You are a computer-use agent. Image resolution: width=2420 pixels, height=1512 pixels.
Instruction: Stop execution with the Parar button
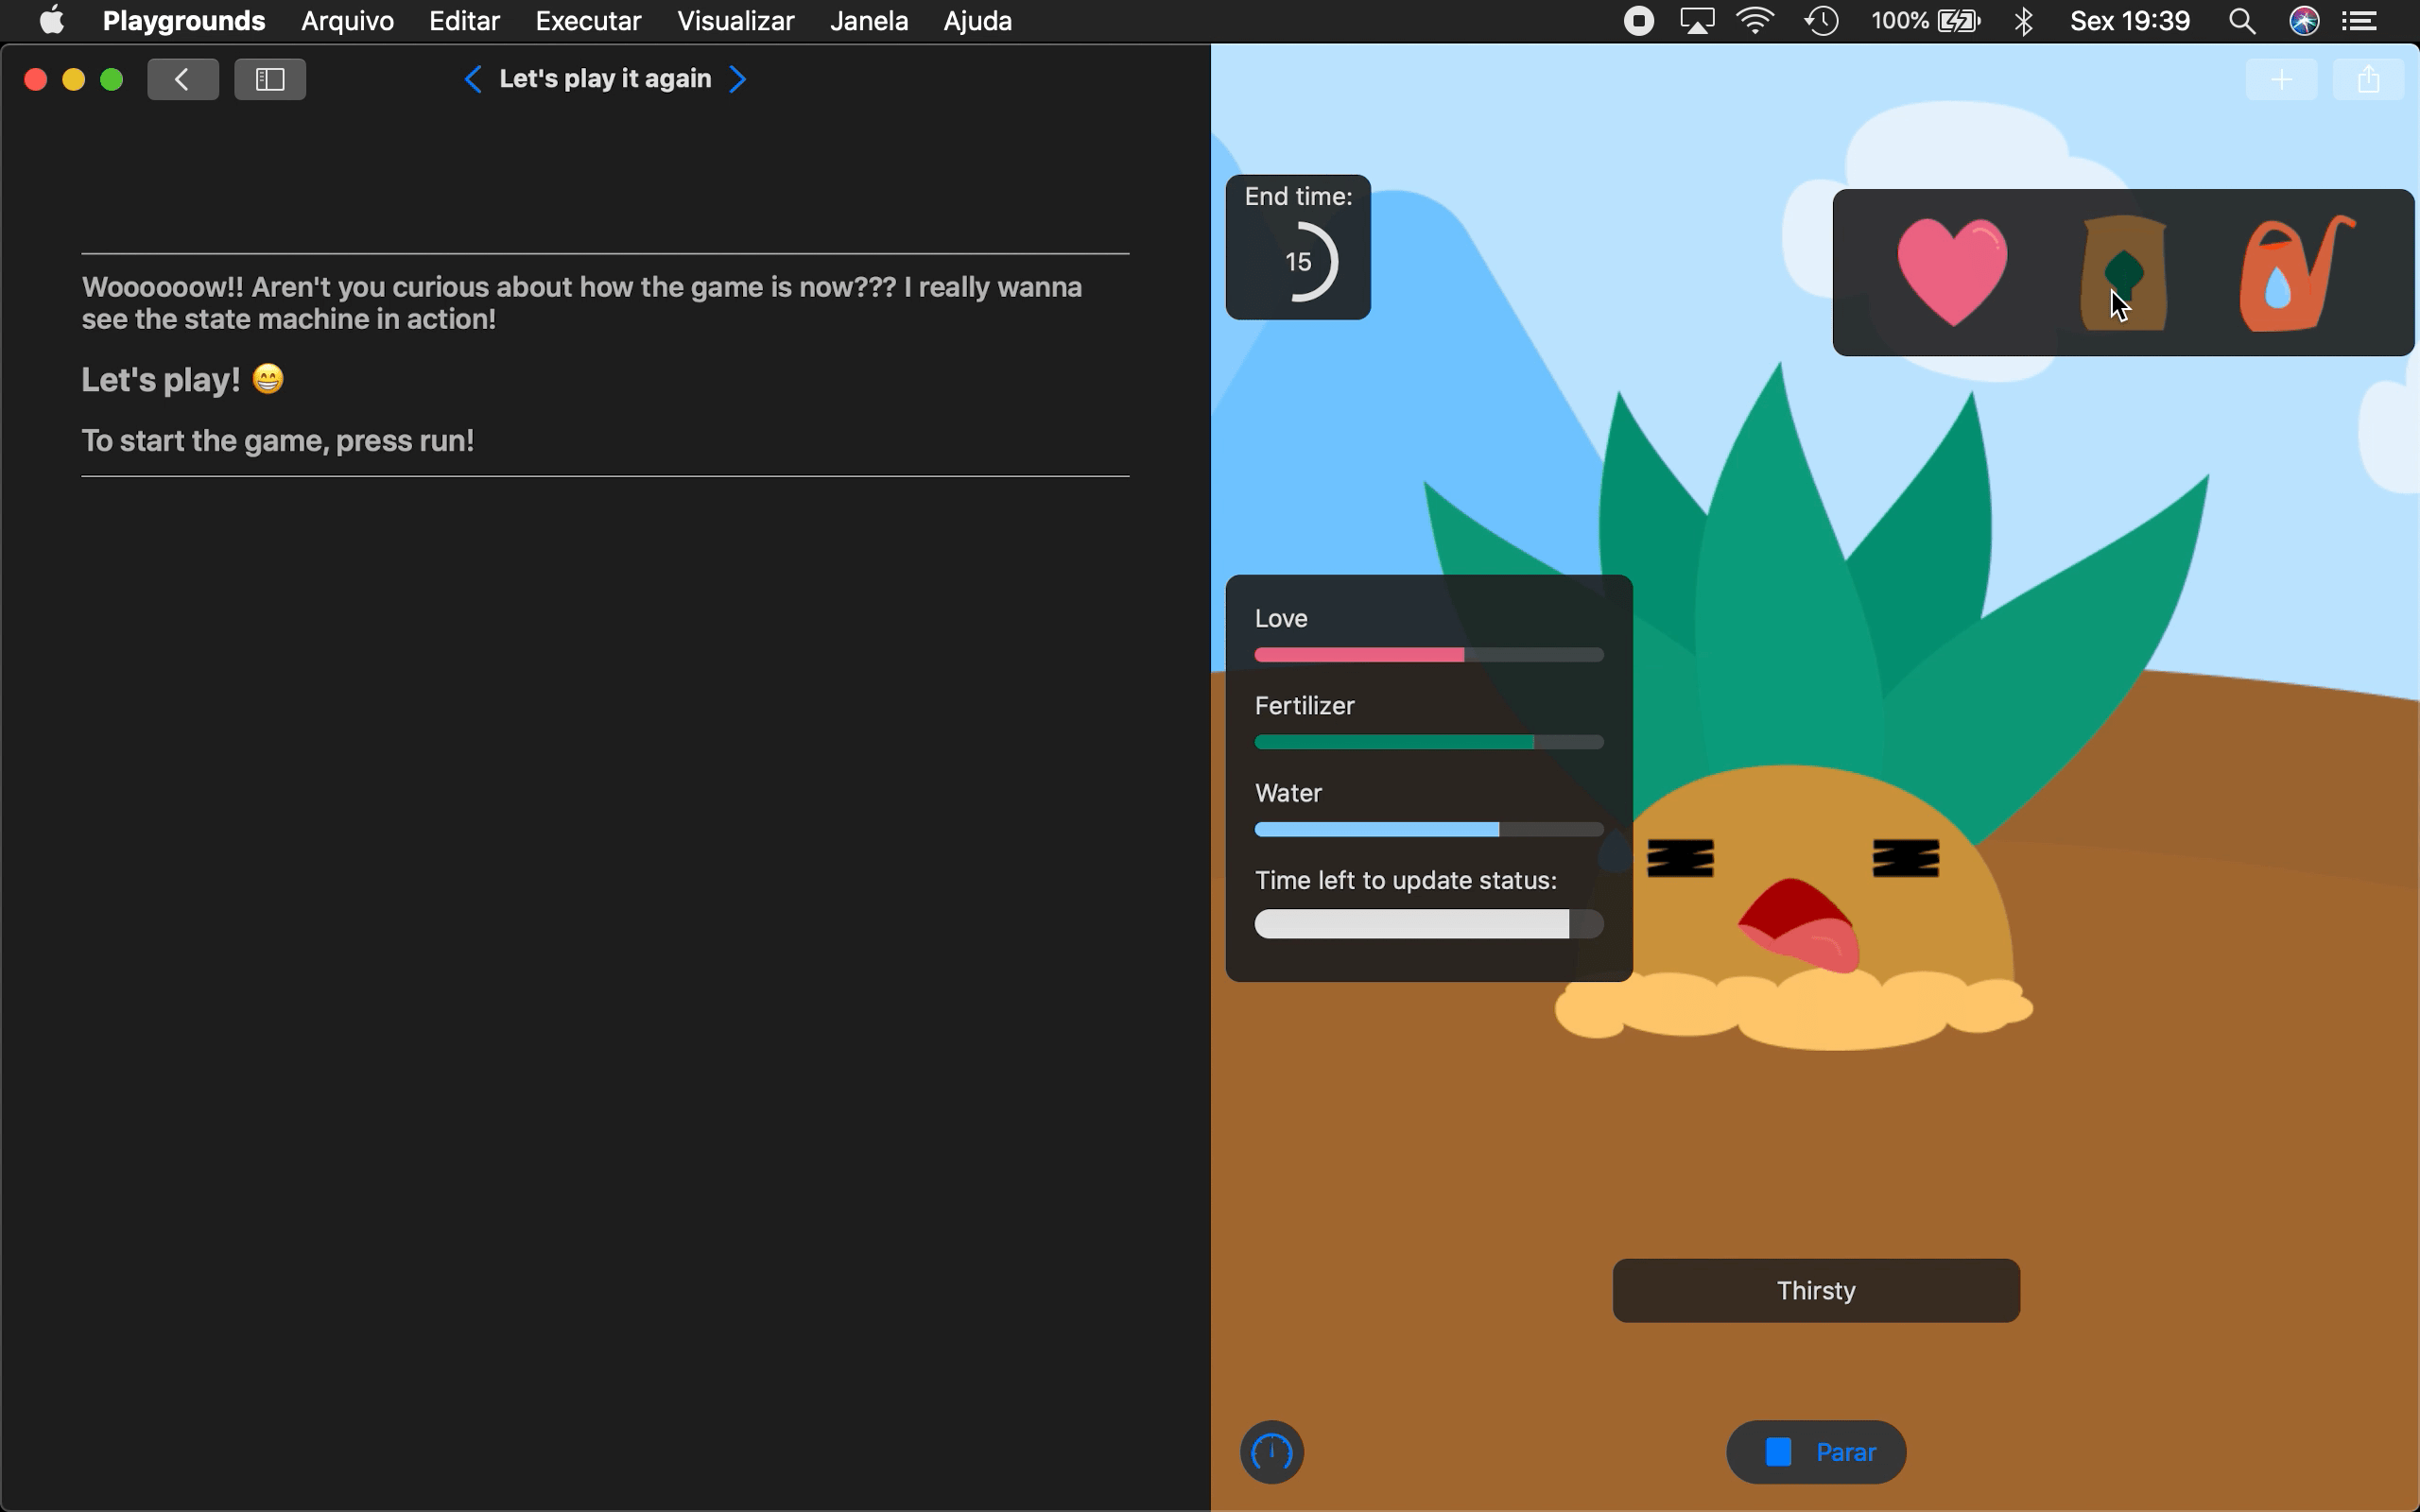point(1816,1451)
